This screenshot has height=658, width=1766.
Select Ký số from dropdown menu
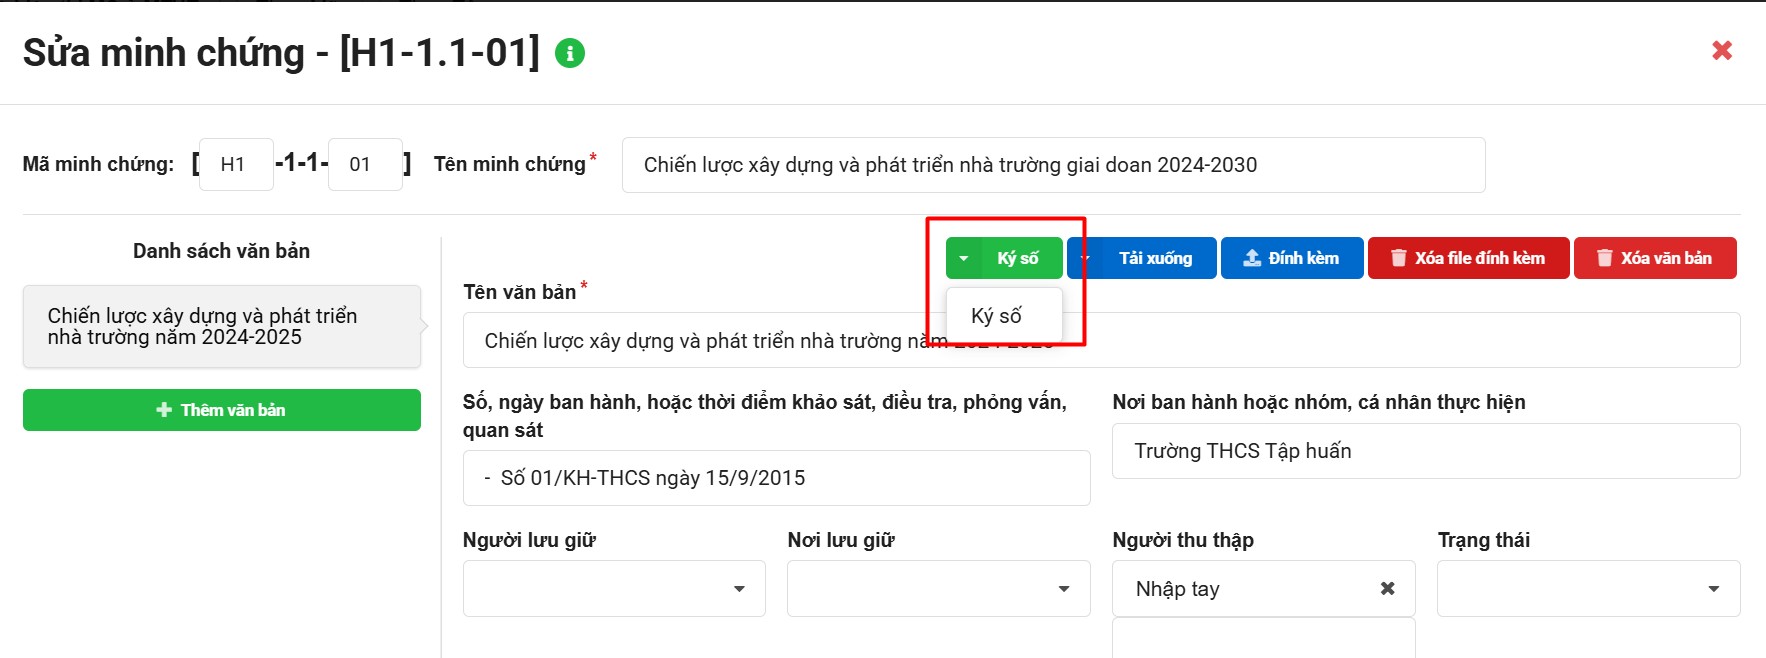tap(996, 316)
